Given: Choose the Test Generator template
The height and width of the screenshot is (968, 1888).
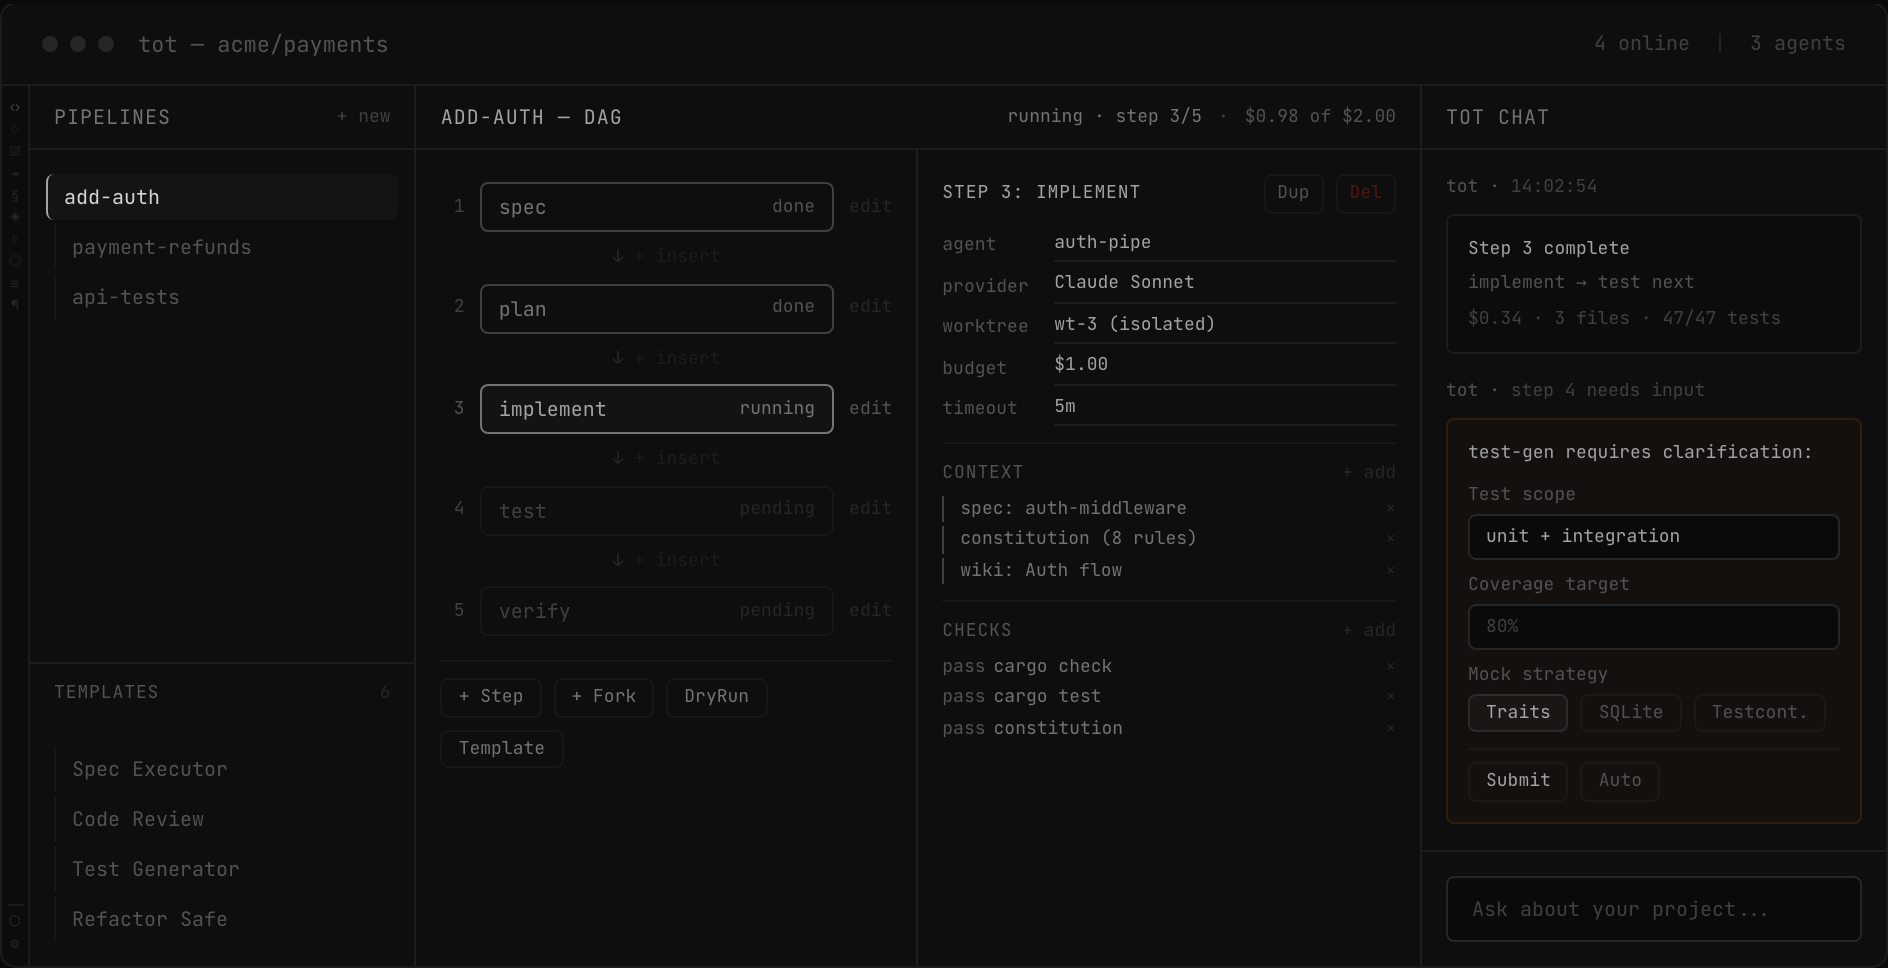Looking at the screenshot, I should click(226, 869).
